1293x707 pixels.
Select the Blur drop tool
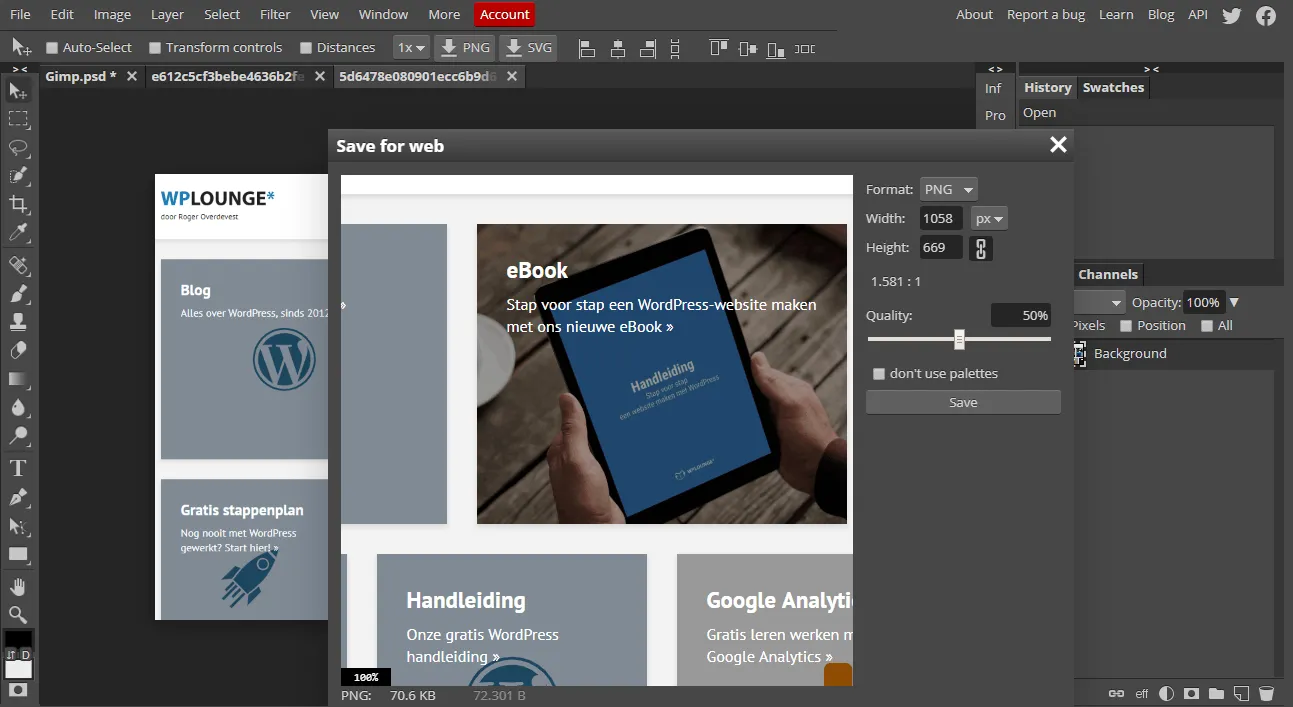pyautogui.click(x=18, y=408)
